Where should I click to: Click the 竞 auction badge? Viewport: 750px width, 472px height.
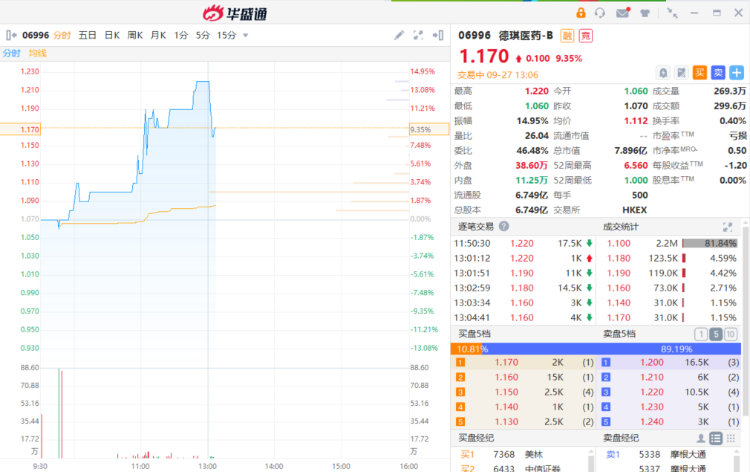586,36
